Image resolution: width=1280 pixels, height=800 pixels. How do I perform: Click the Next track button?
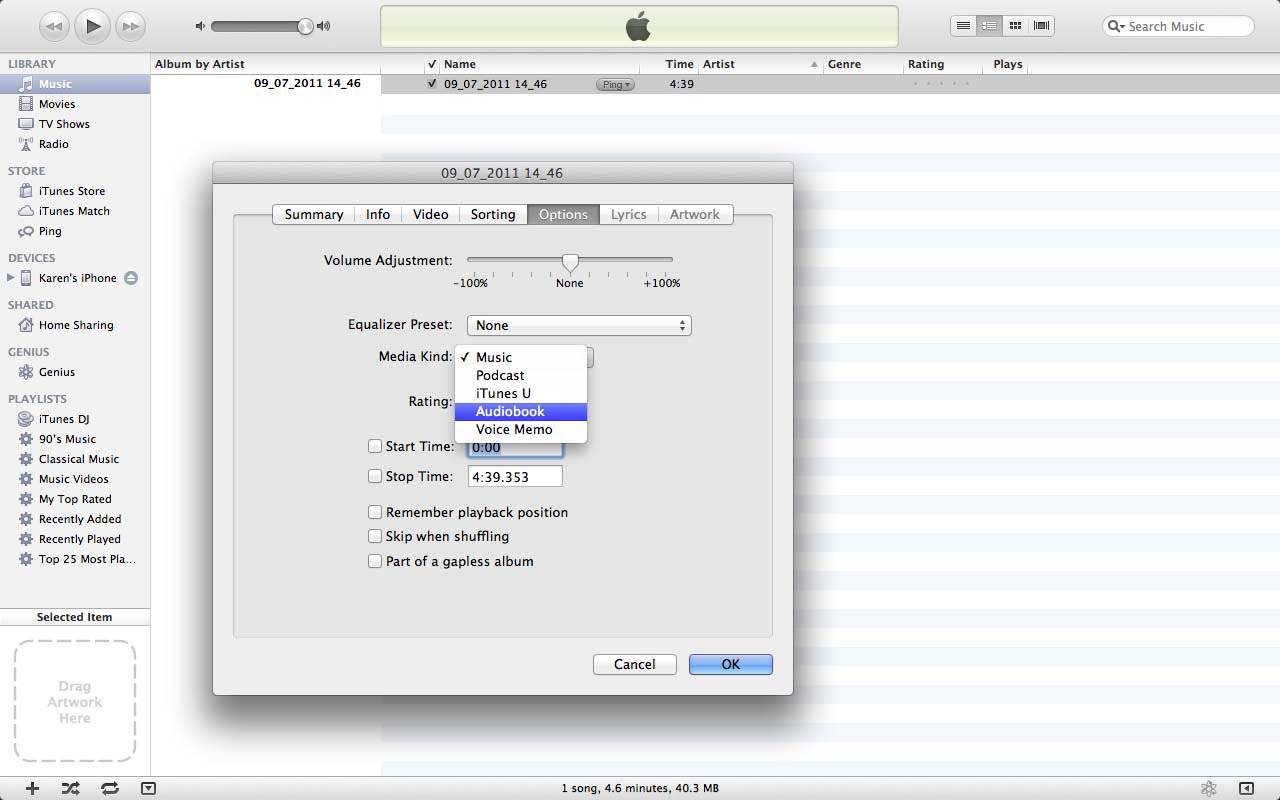[x=130, y=26]
